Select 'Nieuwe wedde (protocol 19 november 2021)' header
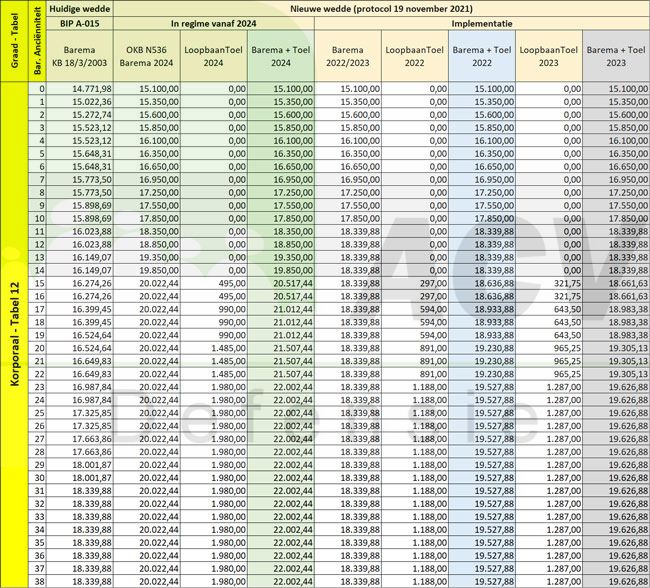Viewport: 650px width, 588px height. click(381, 9)
